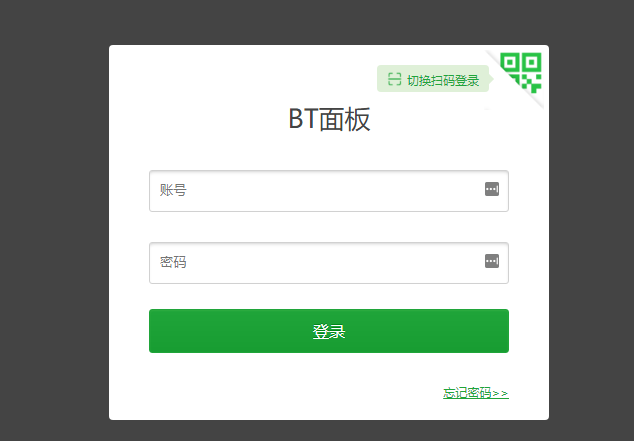Screen dimensions: 634x441
Task: Click the tooltip arrow pointing to QR code
Action: point(491,78)
